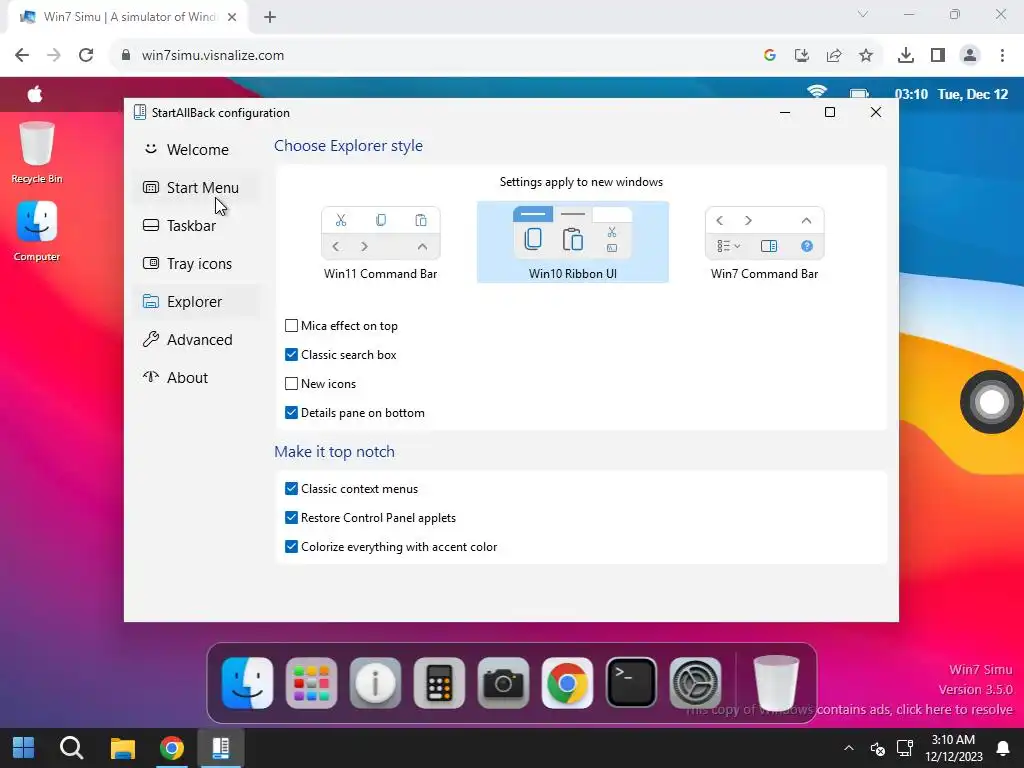Choose the Win11 Command Bar style
This screenshot has width=1024, height=768.
[381, 243]
